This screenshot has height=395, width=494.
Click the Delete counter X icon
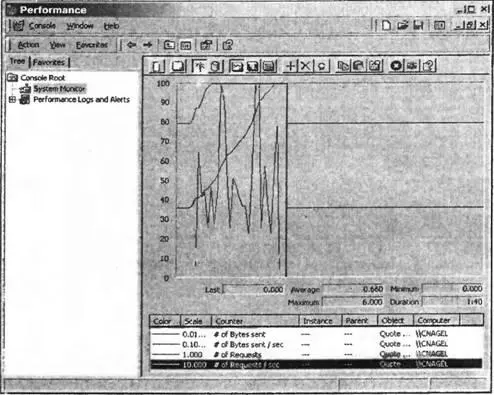tap(305, 65)
